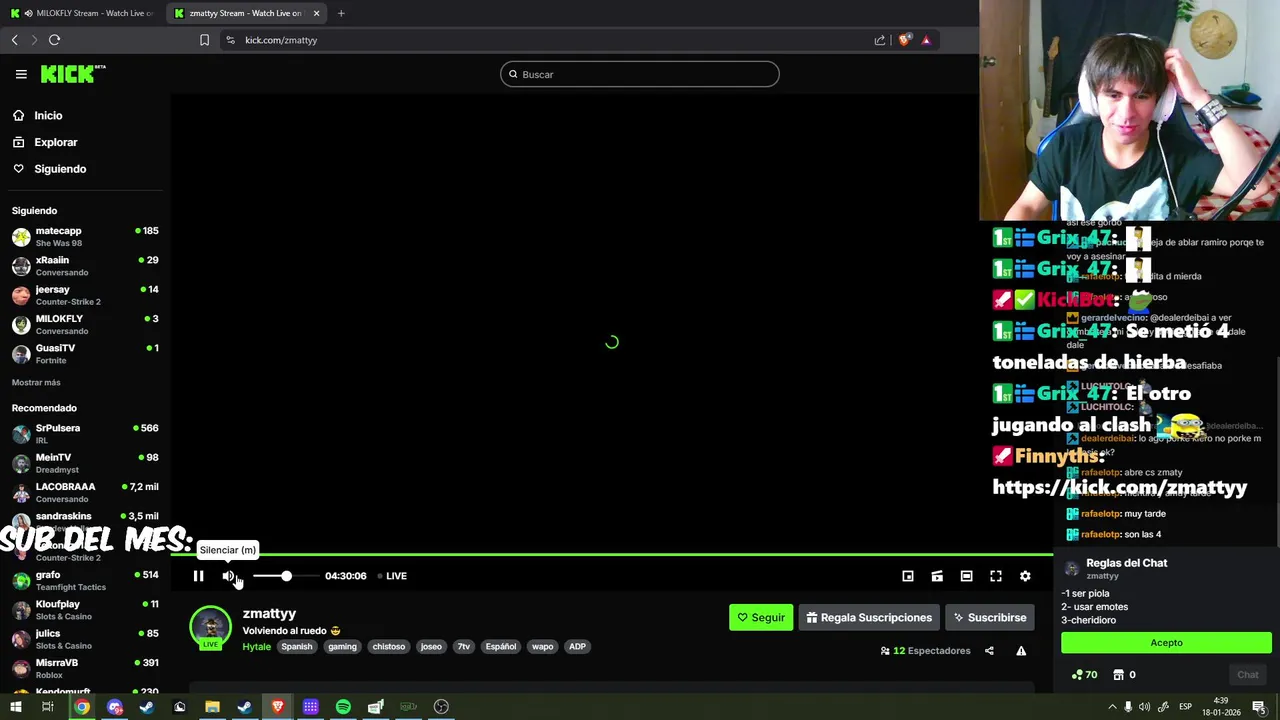1280x720 pixels.
Task: Select the ADP tag
Action: click(x=577, y=647)
